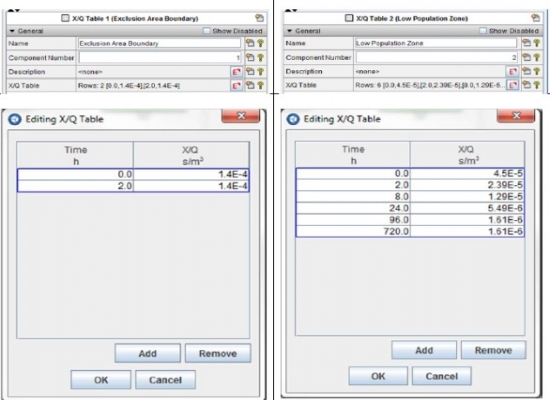Image resolution: width=550 pixels, height=400 pixels.
Task: Click key icon beside Low Population Zone name
Action: [537, 43]
